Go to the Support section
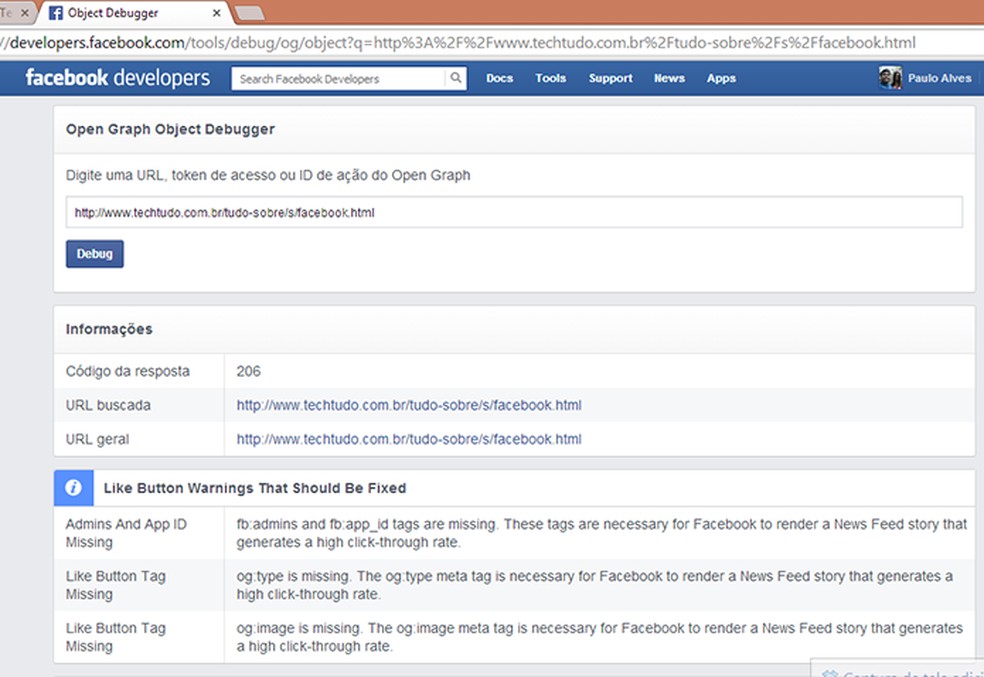The image size is (984, 677). click(x=610, y=78)
